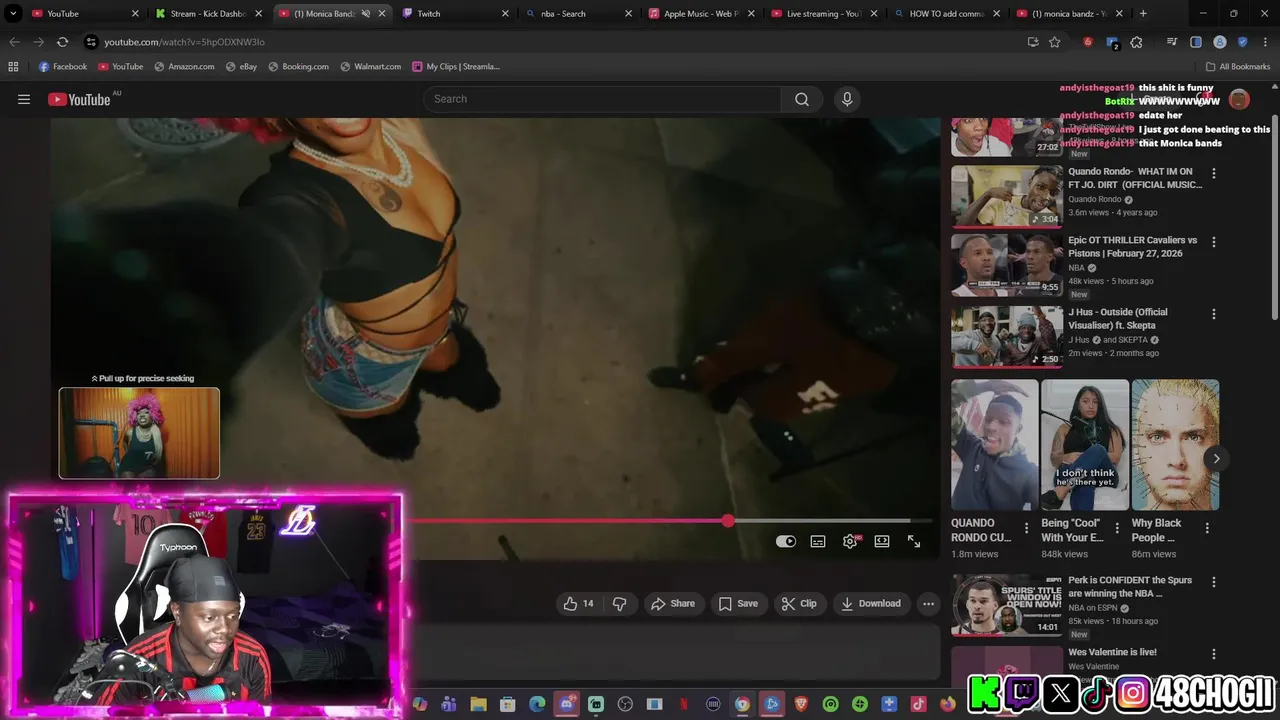Open browser media controls icon
Screen dimensions: 1280x720
pyautogui.click(x=1172, y=42)
